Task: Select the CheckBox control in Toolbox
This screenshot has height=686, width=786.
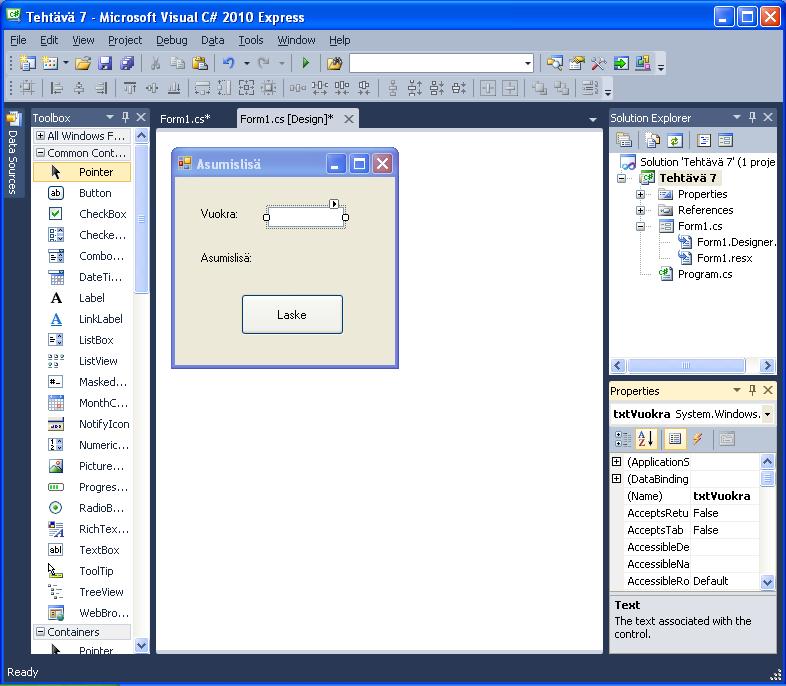Action: (x=102, y=214)
